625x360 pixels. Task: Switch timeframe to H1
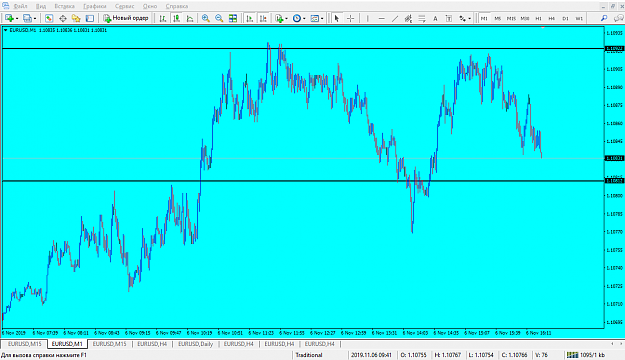tap(539, 18)
